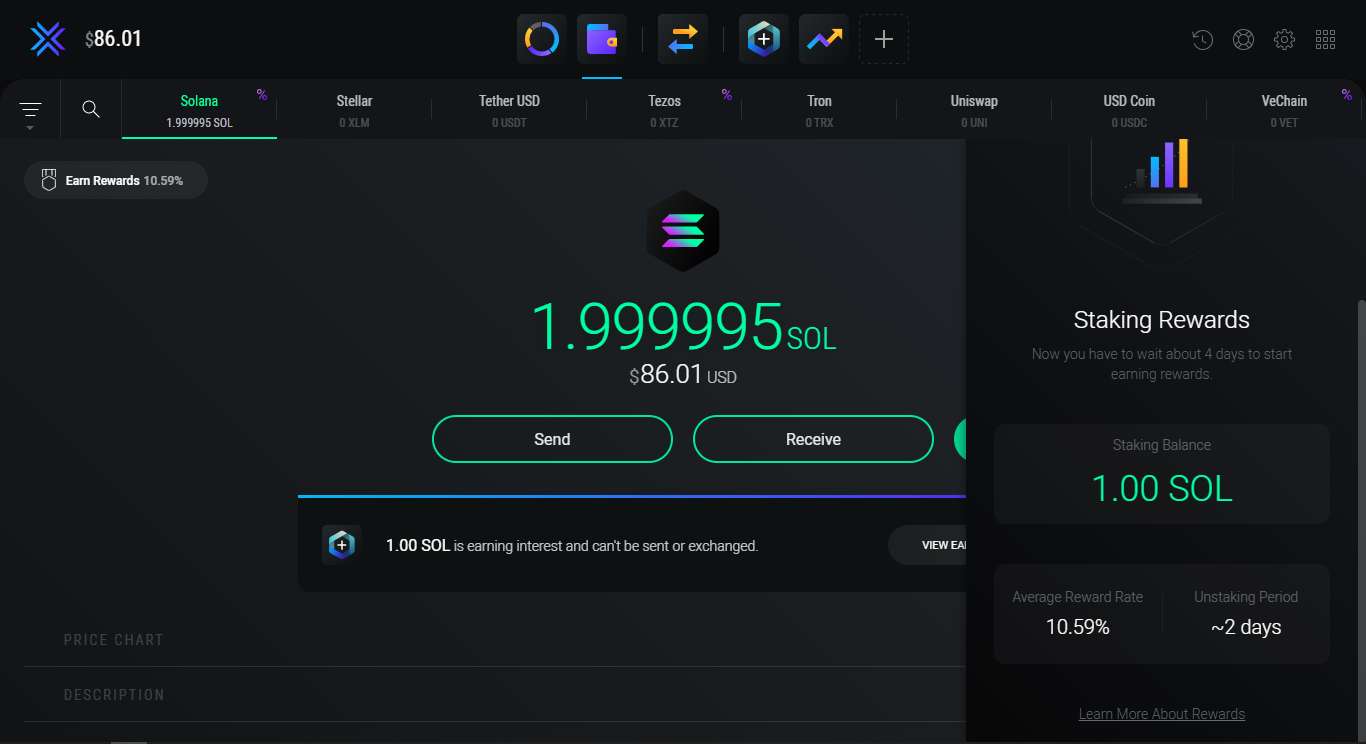Image resolution: width=1366 pixels, height=744 pixels.
Task: Open the Exchange arrows icon
Action: [x=683, y=40]
